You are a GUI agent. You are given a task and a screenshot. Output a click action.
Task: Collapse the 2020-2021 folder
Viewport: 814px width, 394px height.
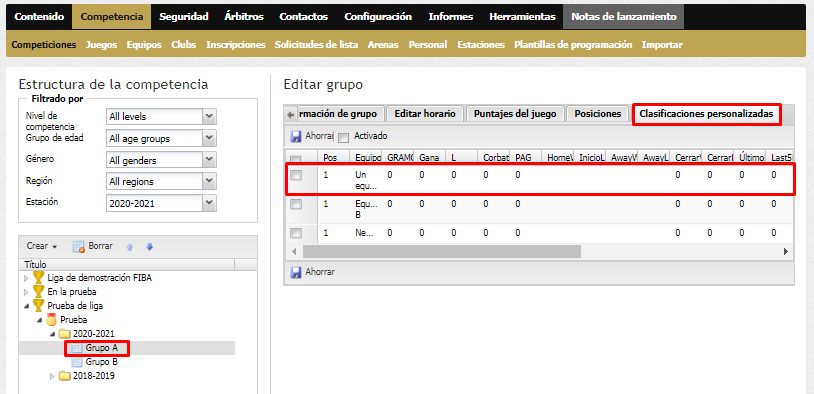52,334
